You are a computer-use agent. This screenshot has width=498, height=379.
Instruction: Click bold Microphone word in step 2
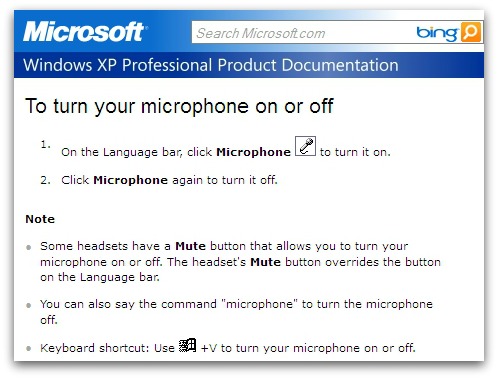tap(130, 180)
